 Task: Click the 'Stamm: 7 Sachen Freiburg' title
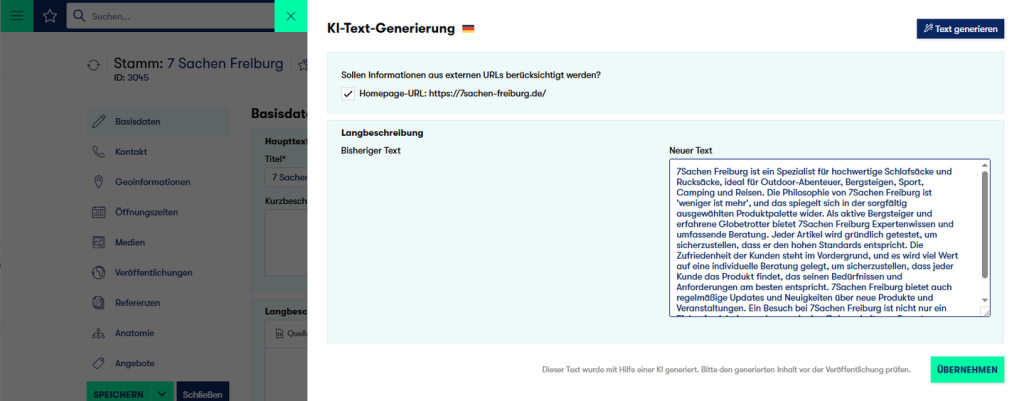point(199,63)
